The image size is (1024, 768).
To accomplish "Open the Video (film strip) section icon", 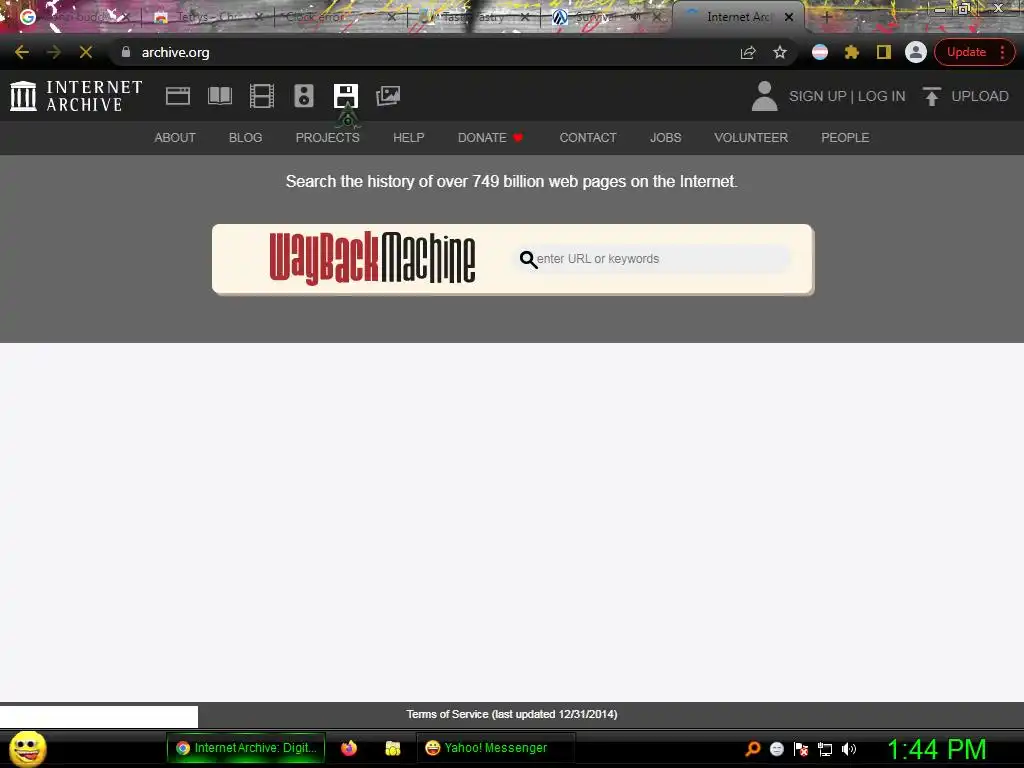I will point(262,96).
